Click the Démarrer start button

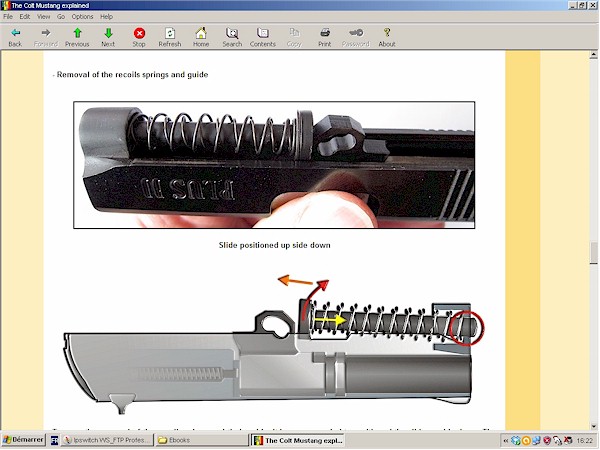point(23,440)
